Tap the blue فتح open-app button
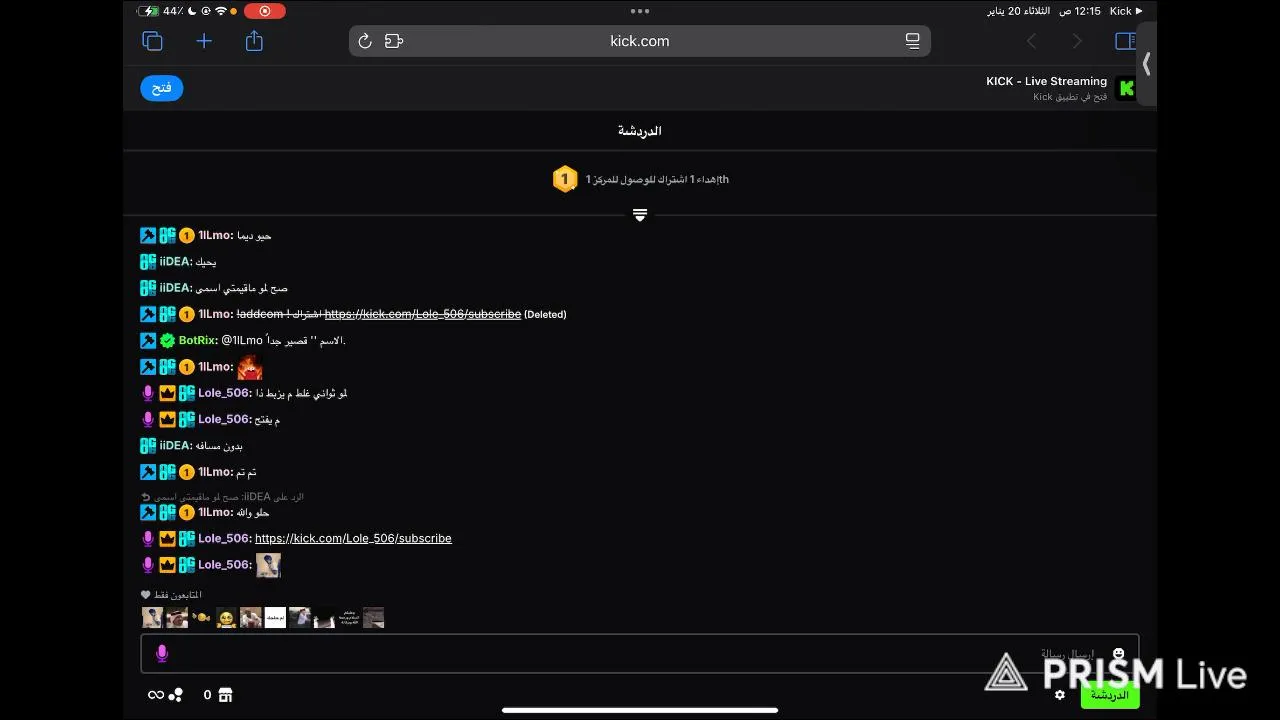1280x720 pixels. click(162, 88)
